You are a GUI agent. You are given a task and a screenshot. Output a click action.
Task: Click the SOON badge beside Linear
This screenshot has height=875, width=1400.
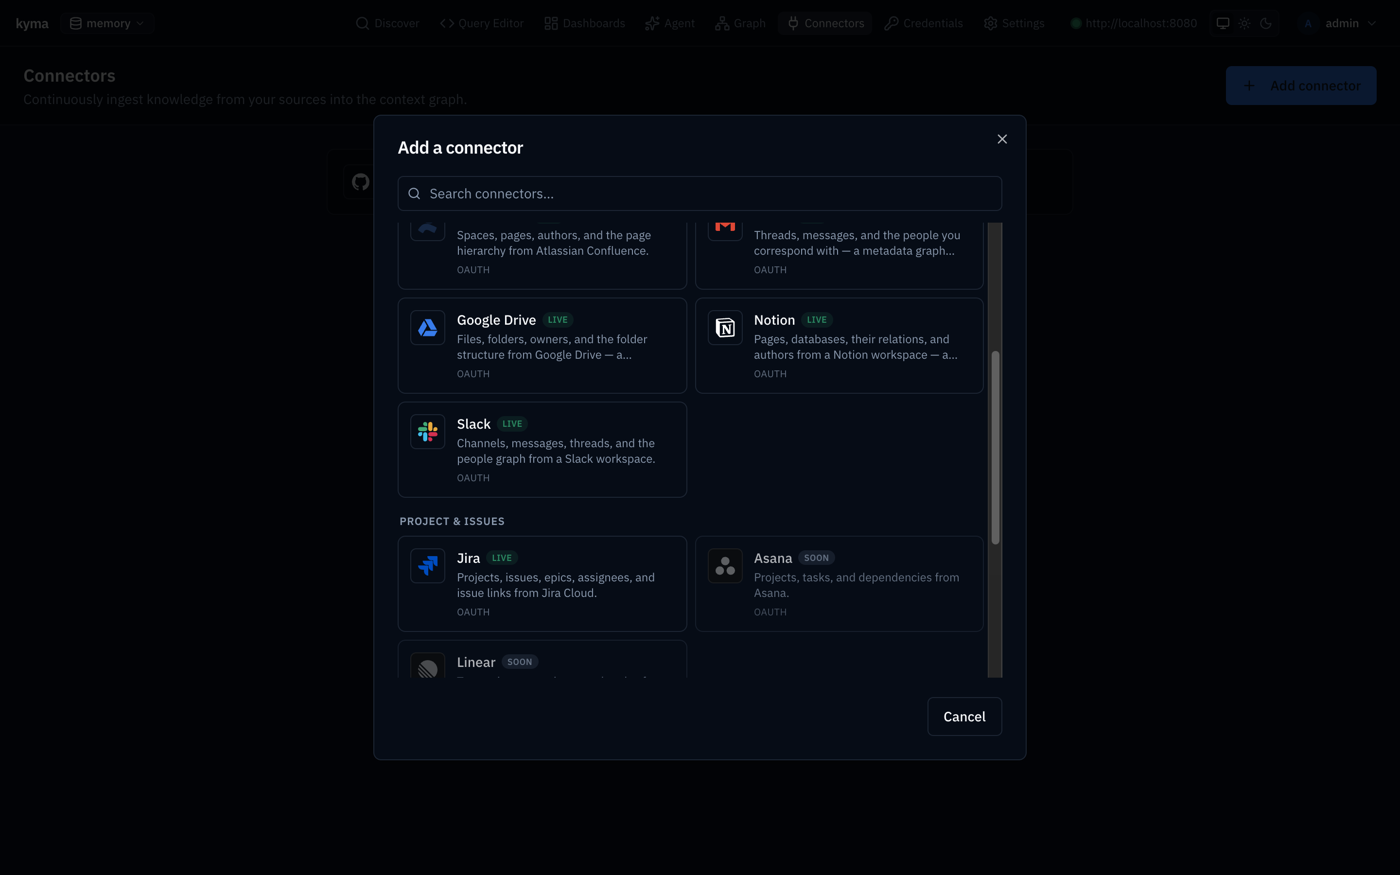(x=520, y=662)
